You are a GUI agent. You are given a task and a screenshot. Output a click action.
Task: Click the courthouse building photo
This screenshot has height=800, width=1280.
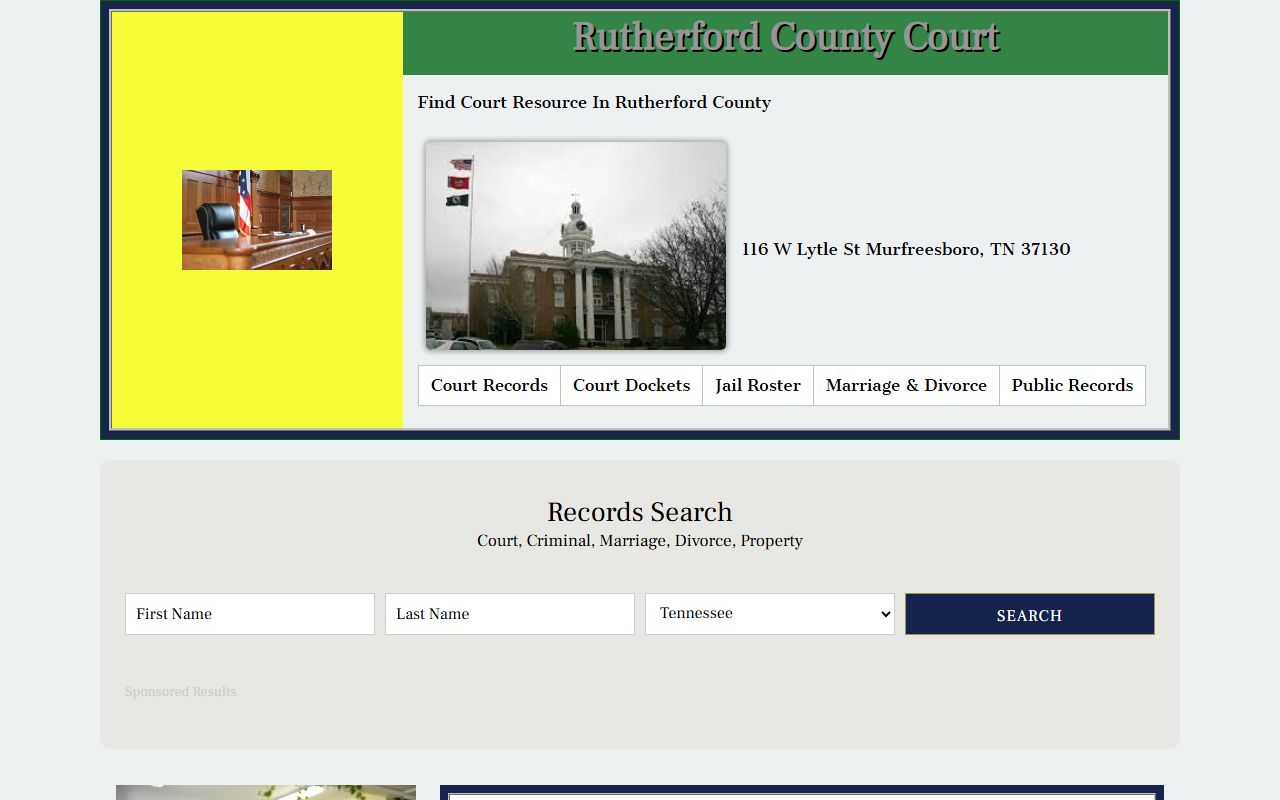point(576,245)
